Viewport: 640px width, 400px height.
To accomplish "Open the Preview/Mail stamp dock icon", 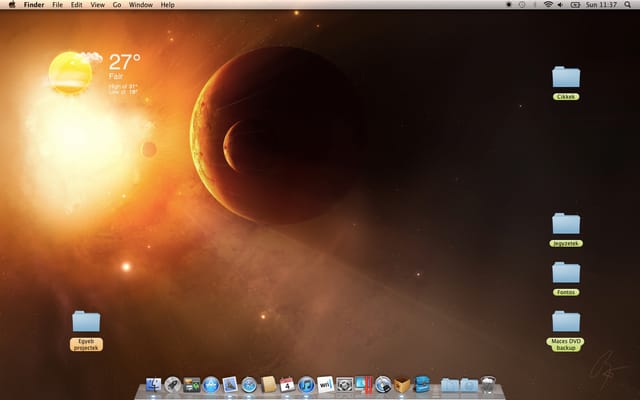I will [x=230, y=385].
